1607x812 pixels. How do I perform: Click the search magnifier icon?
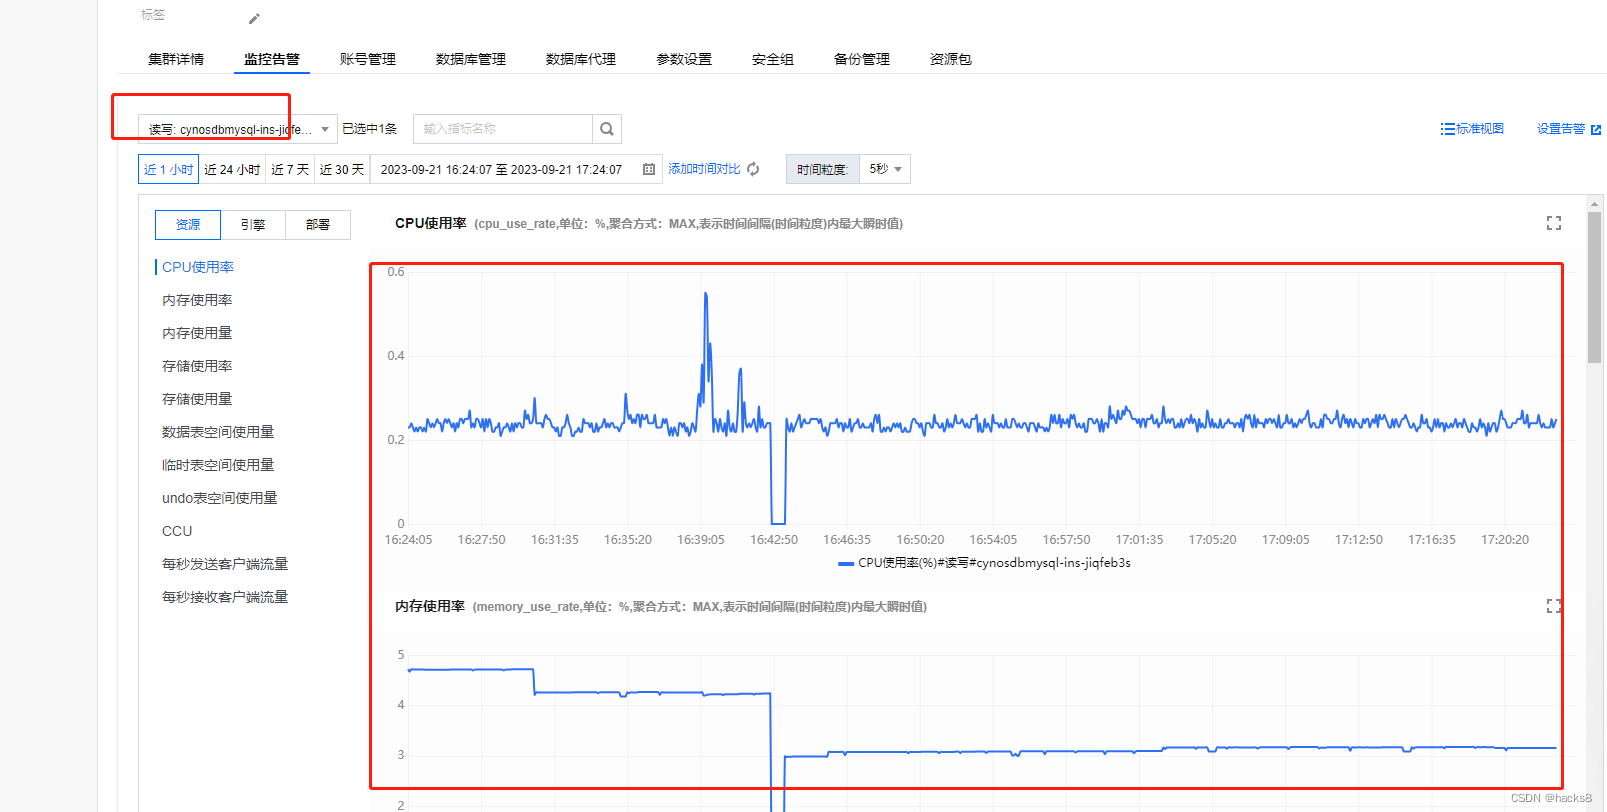point(607,129)
